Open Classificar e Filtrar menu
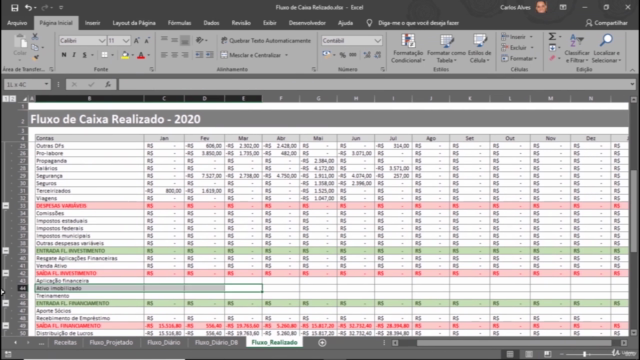 (x=577, y=49)
